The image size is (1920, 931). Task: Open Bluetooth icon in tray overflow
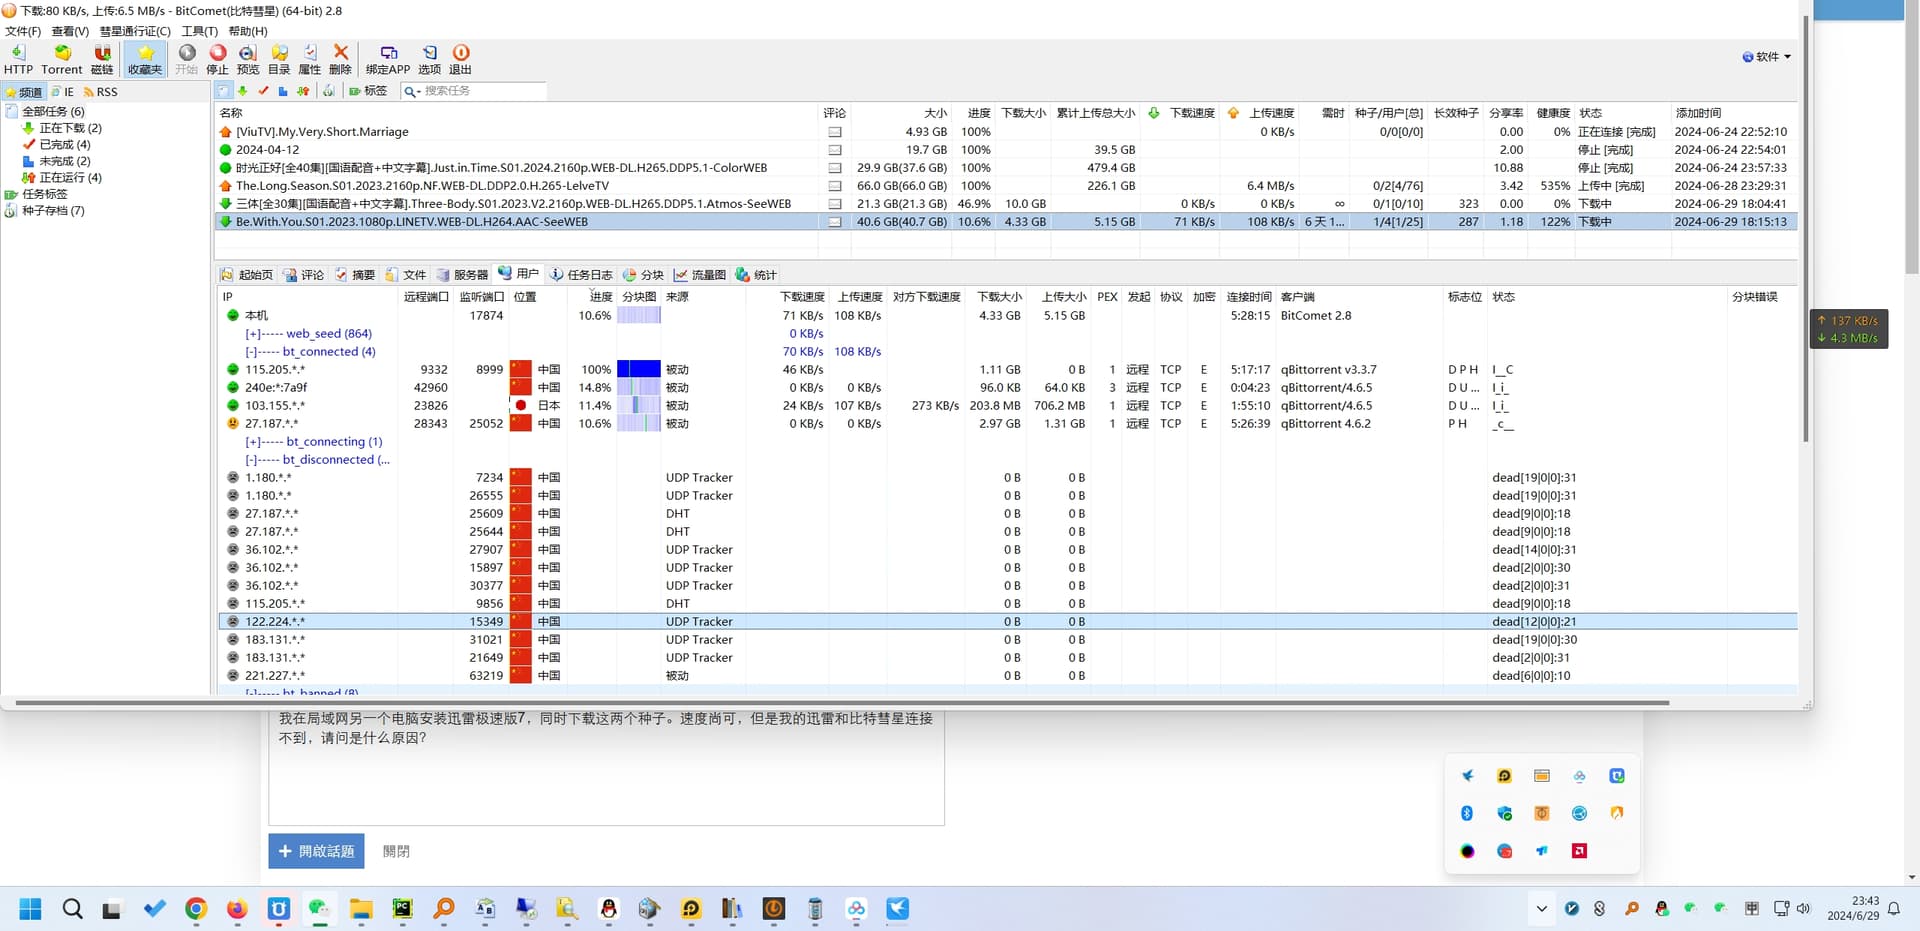point(1467,813)
